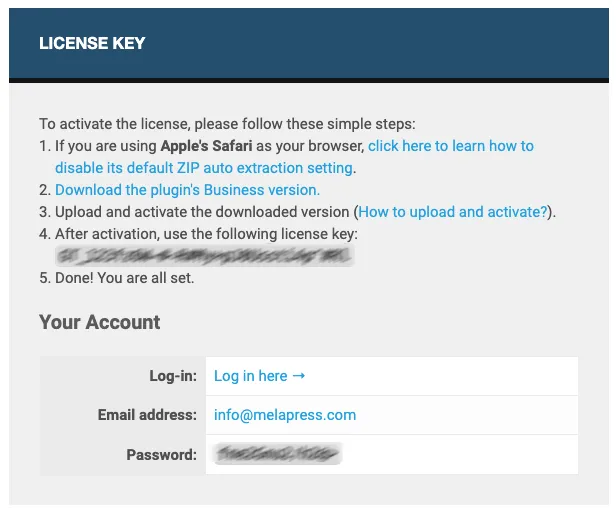
Task: Click the right arrow after Log in here
Action: click(x=298, y=376)
